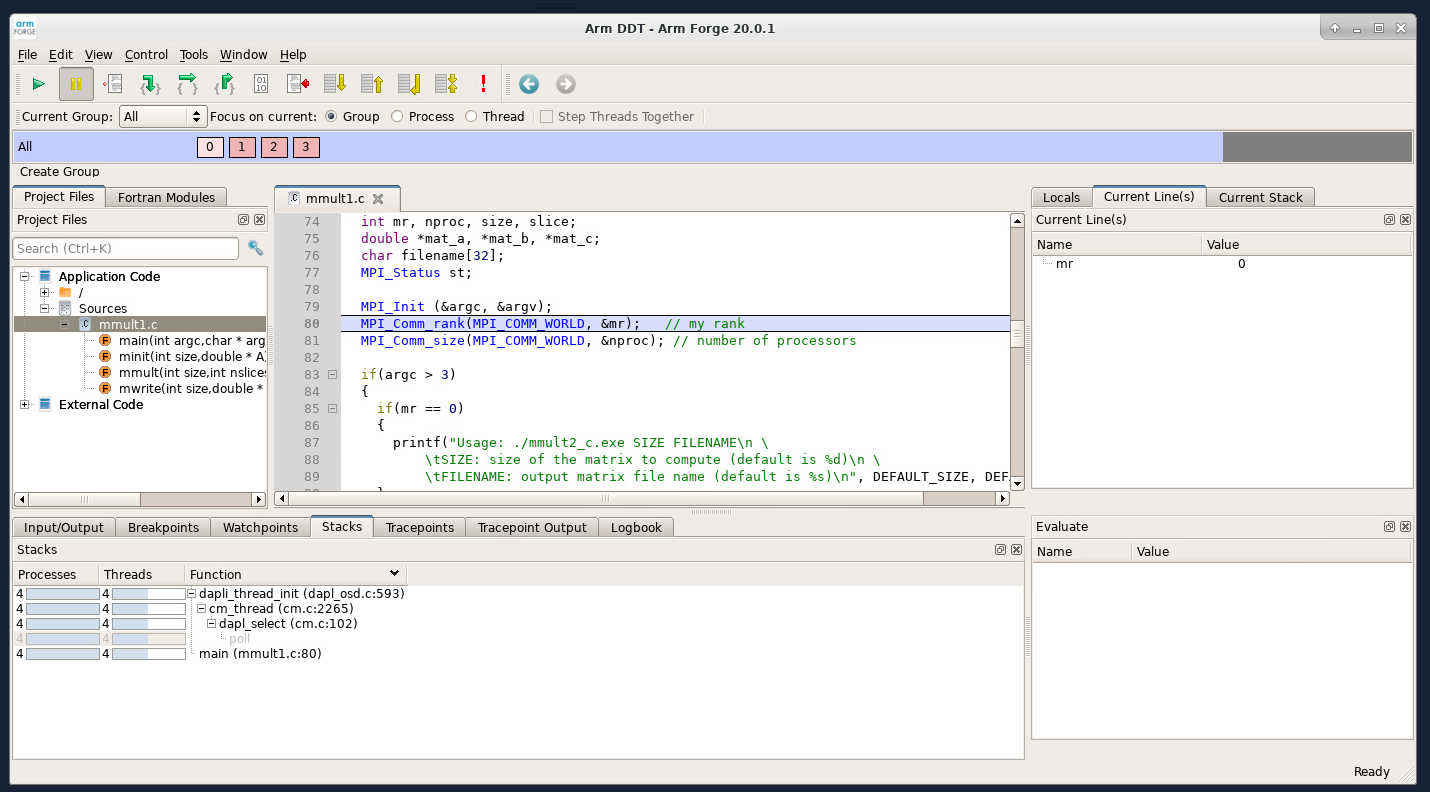Float the Project Files panel
The image size is (1430, 792).
[x=243, y=220]
